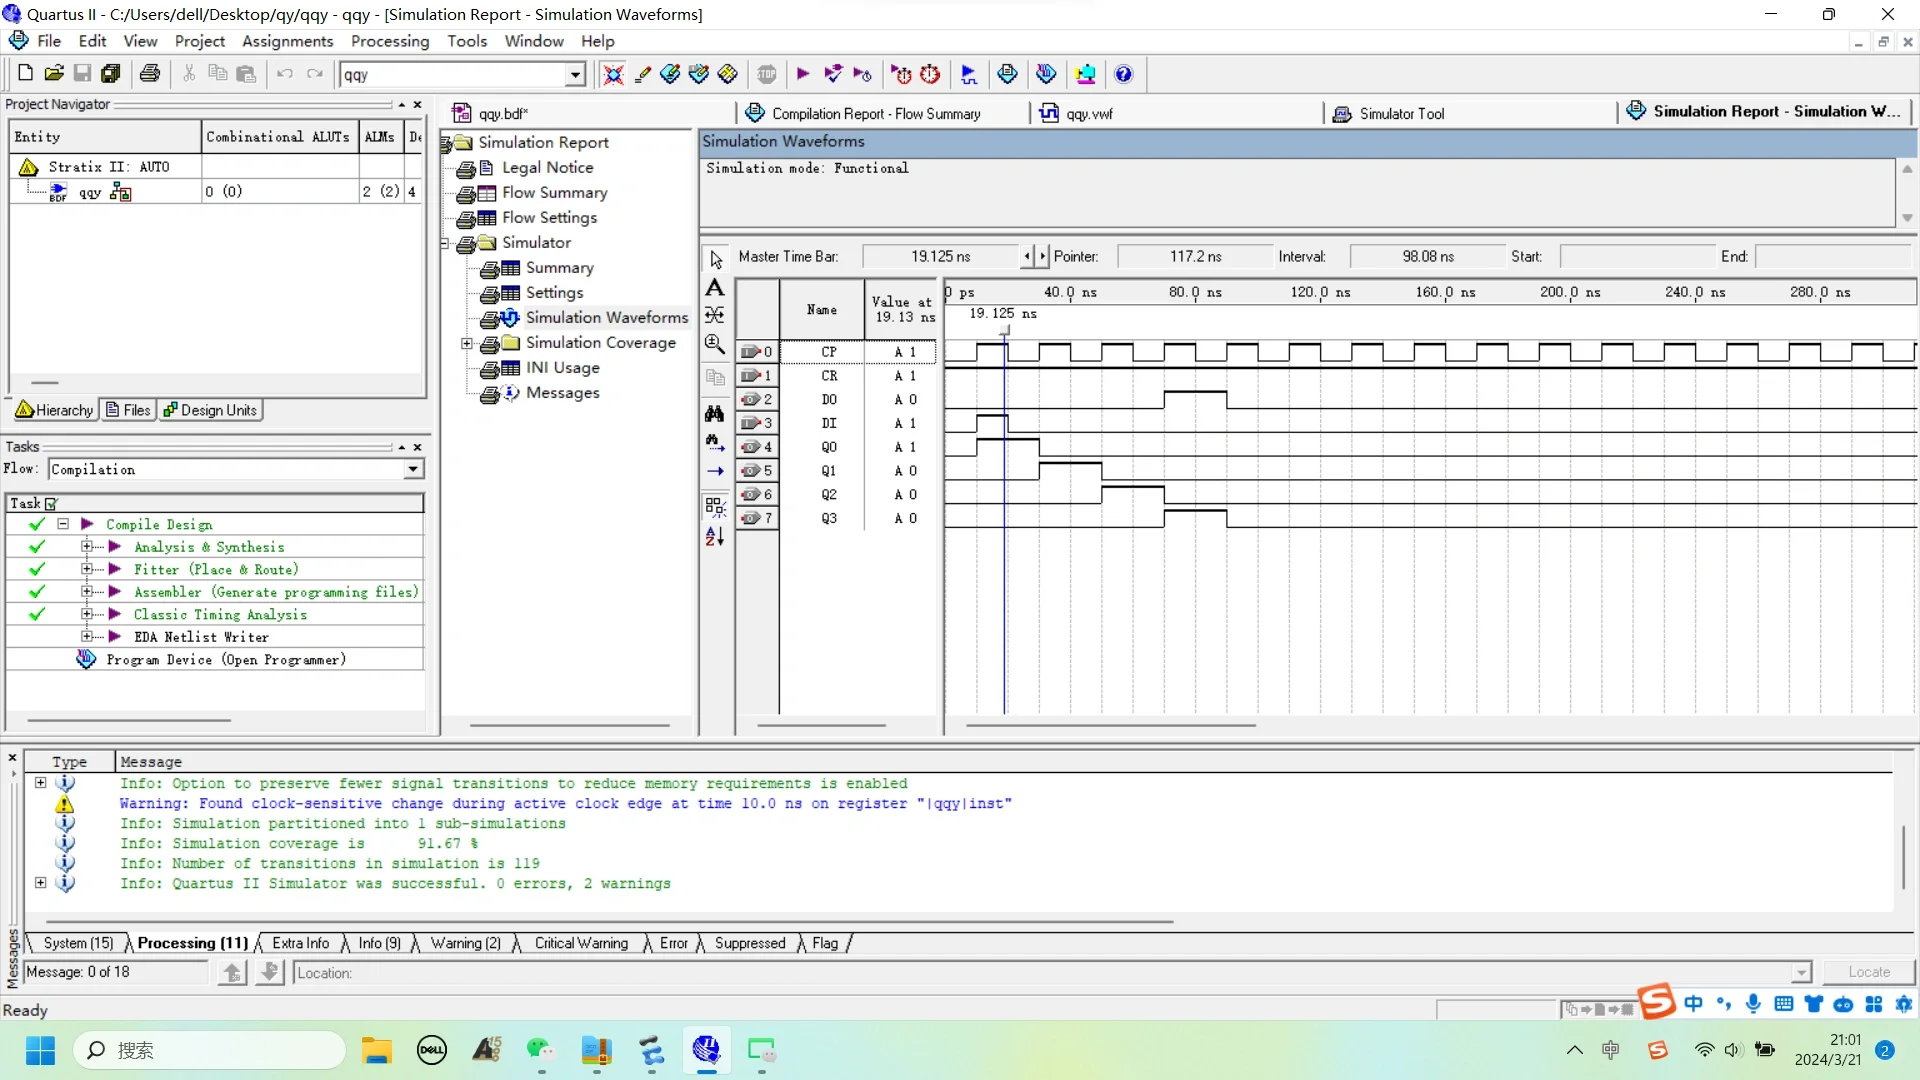The width and height of the screenshot is (1920, 1080).
Task: Click the Files tab in Project Navigator
Action: [x=128, y=410]
